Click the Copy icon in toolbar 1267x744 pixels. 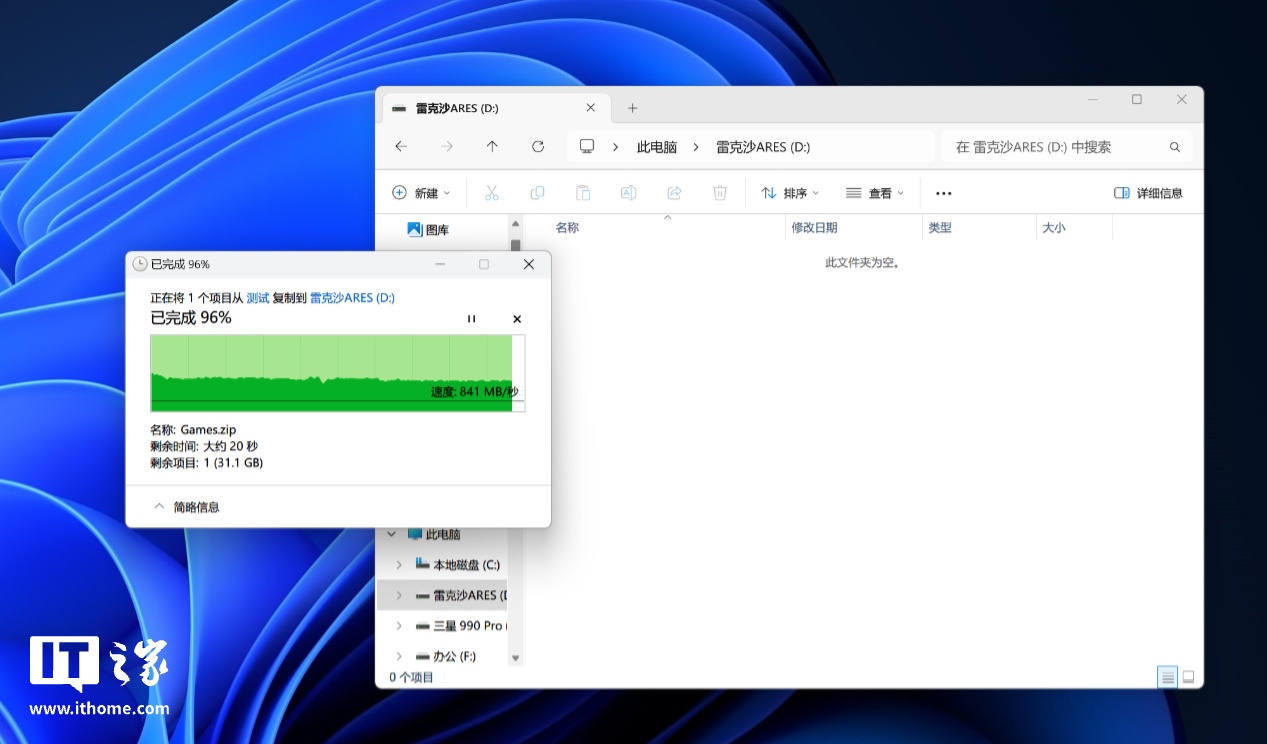(537, 193)
